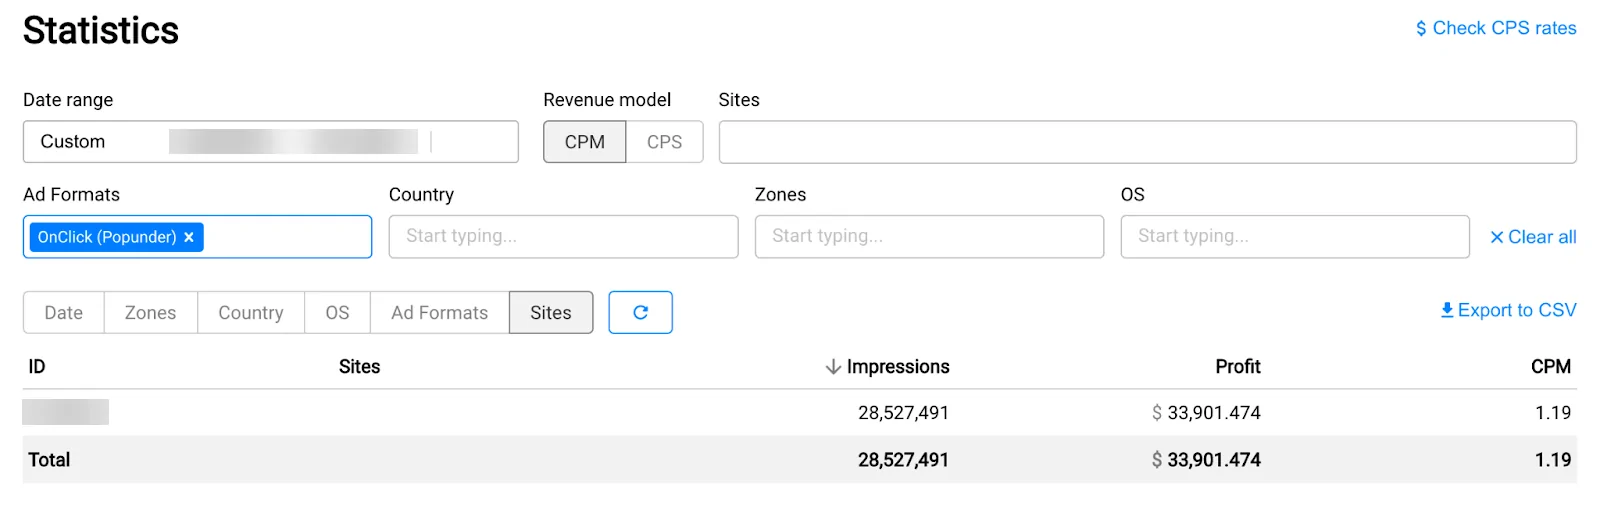Open the Custom date range picker
Screen dimensions: 1600x516
point(270,142)
